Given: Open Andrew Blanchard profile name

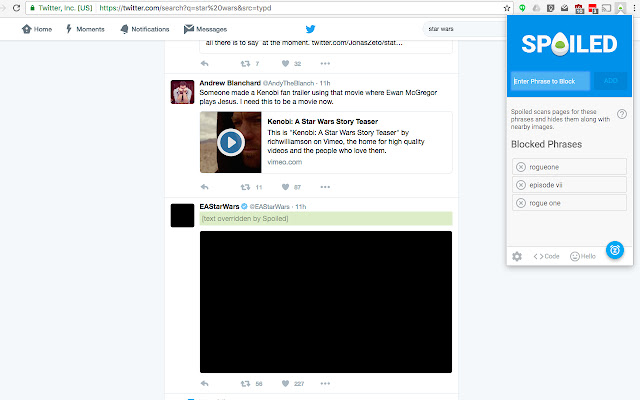Looking at the screenshot, I should pos(230,83).
